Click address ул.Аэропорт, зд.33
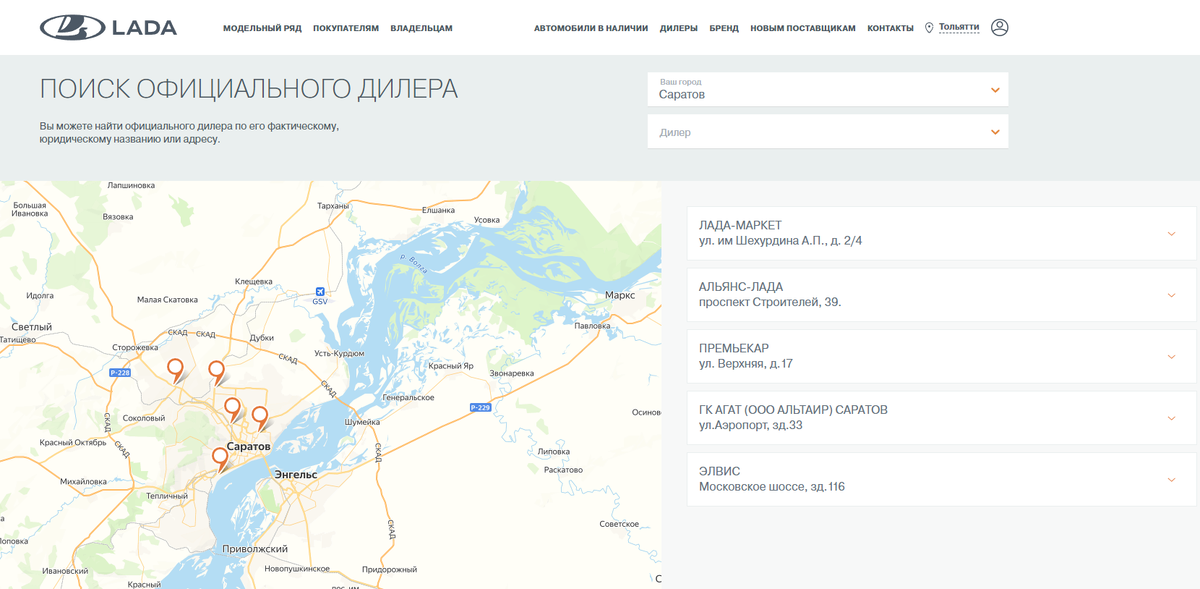Image resolution: width=1200 pixels, height=589 pixels. [x=751, y=425]
